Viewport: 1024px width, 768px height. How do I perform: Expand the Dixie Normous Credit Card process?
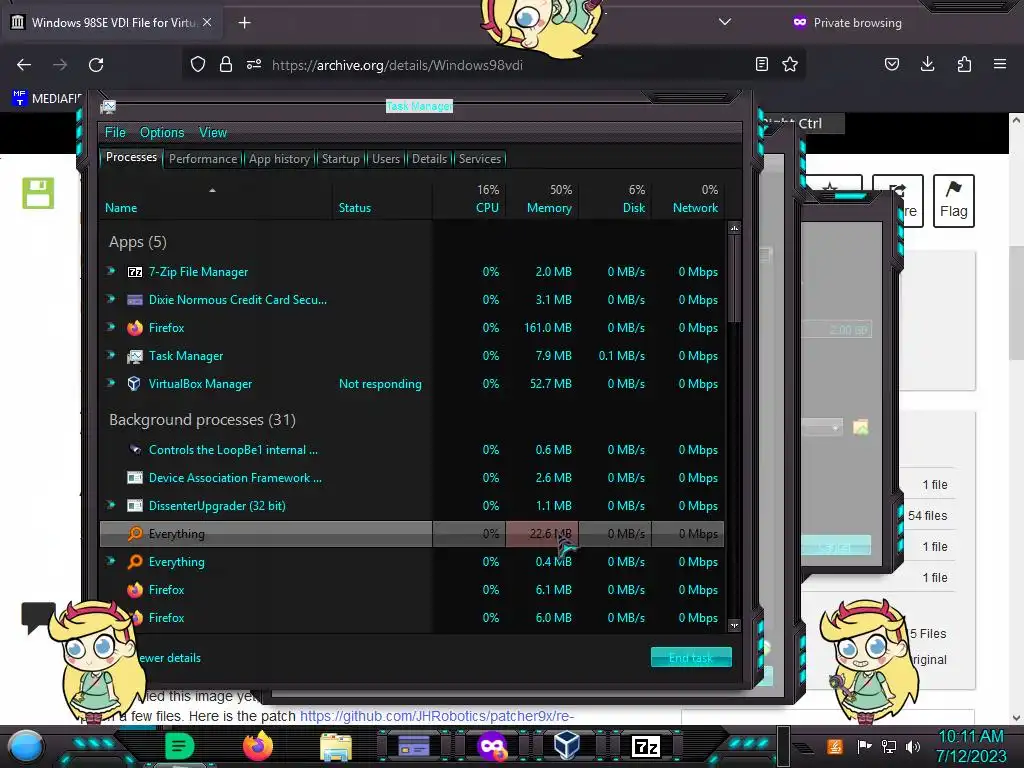pos(111,299)
